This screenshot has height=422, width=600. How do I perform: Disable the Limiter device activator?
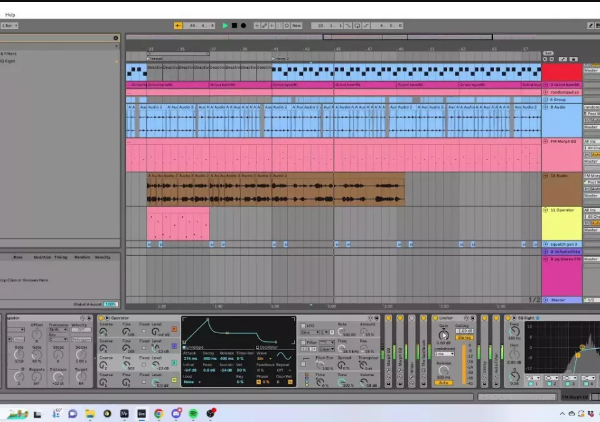(437, 318)
